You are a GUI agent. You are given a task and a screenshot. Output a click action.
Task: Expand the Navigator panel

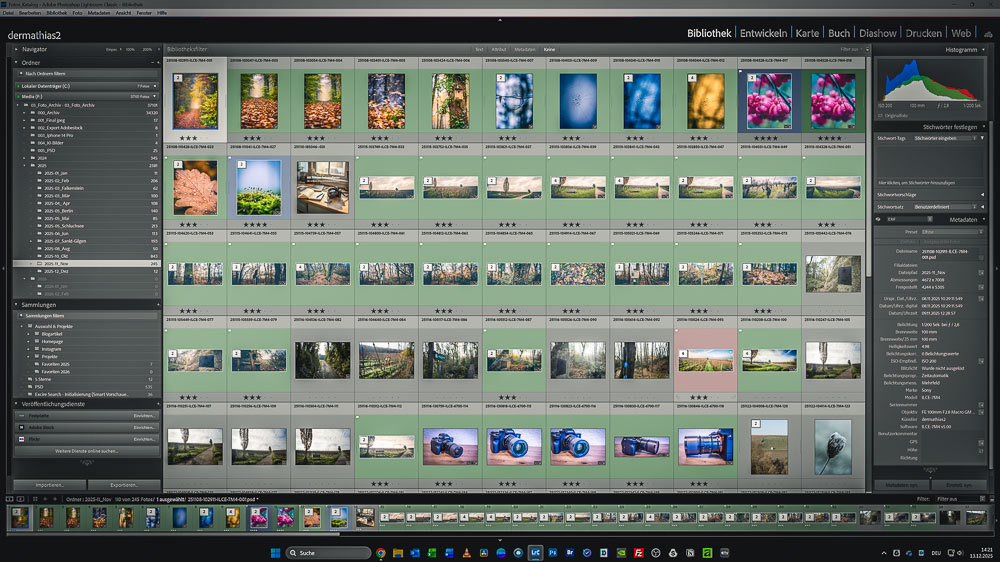[17, 49]
